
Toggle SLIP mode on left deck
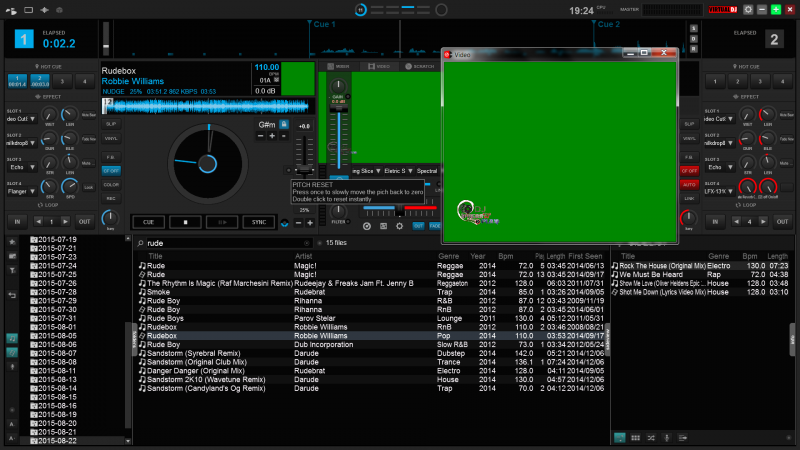111,123
